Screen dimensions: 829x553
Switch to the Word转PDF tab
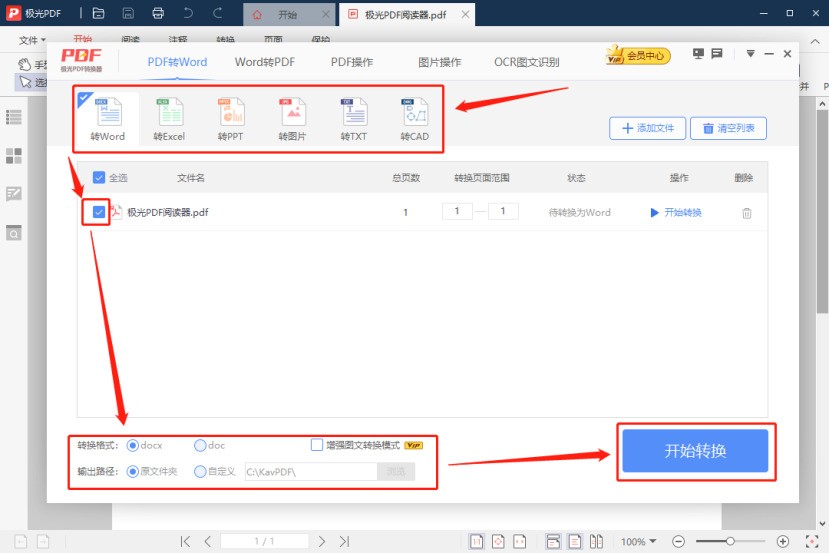[x=265, y=62]
